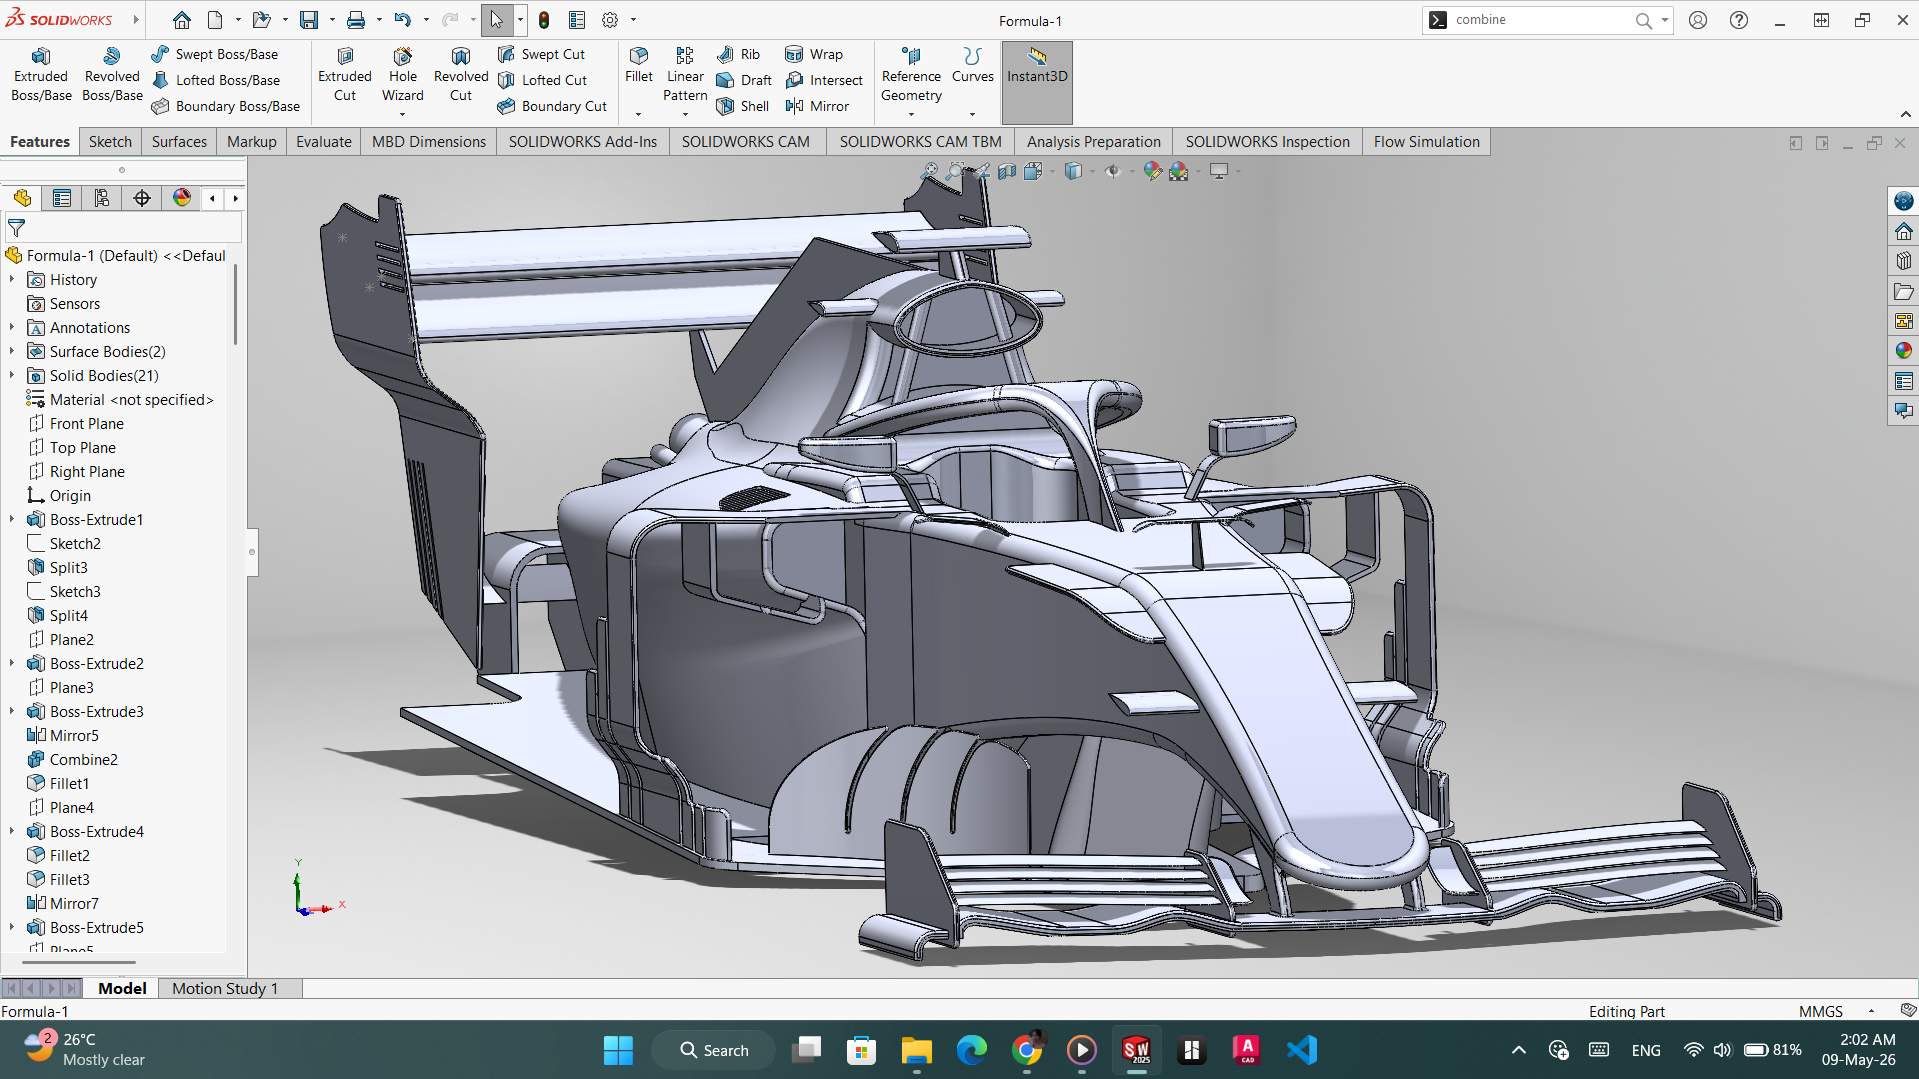Open the Save dropdown arrow
1919x1079 pixels.
[332, 20]
